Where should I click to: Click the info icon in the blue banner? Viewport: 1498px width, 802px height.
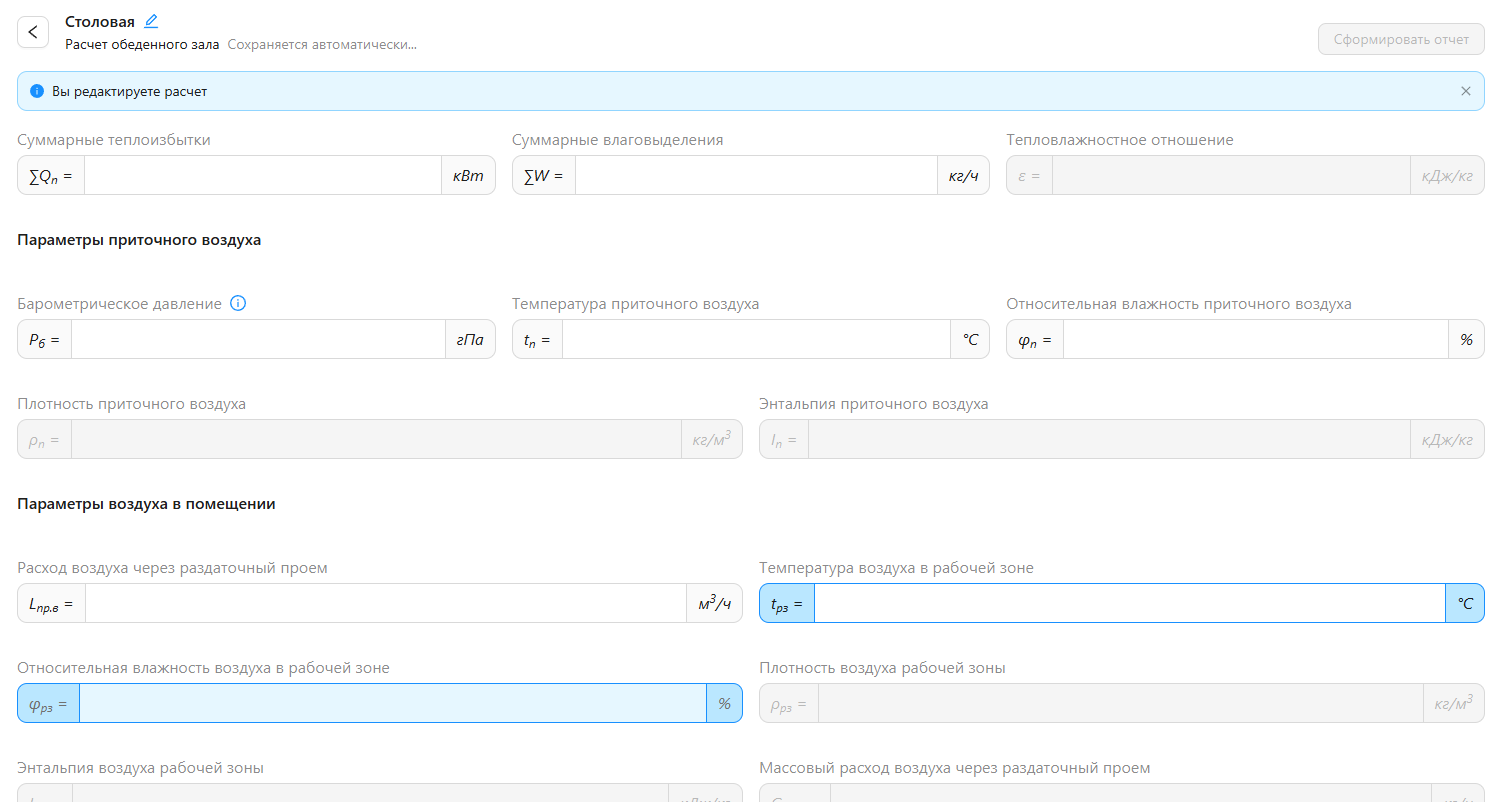37,91
